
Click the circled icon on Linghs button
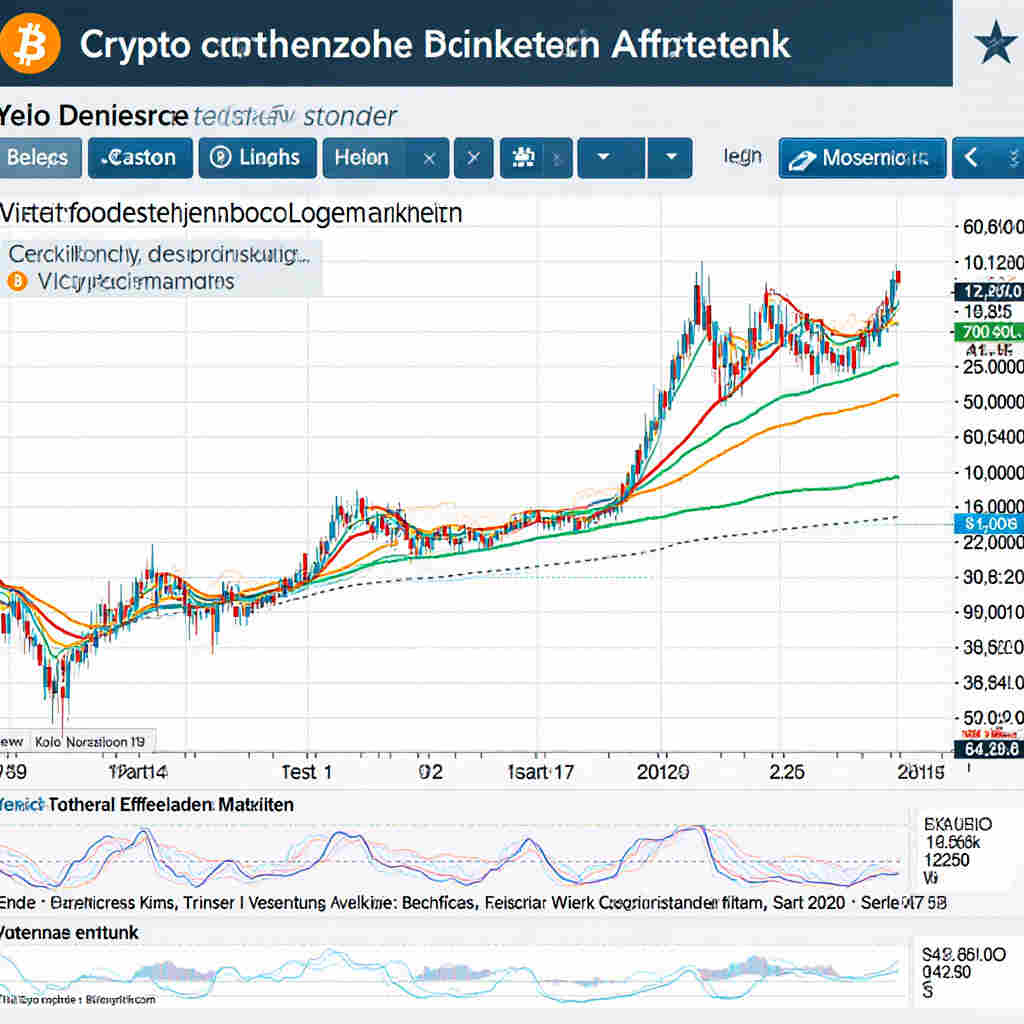click(x=221, y=158)
